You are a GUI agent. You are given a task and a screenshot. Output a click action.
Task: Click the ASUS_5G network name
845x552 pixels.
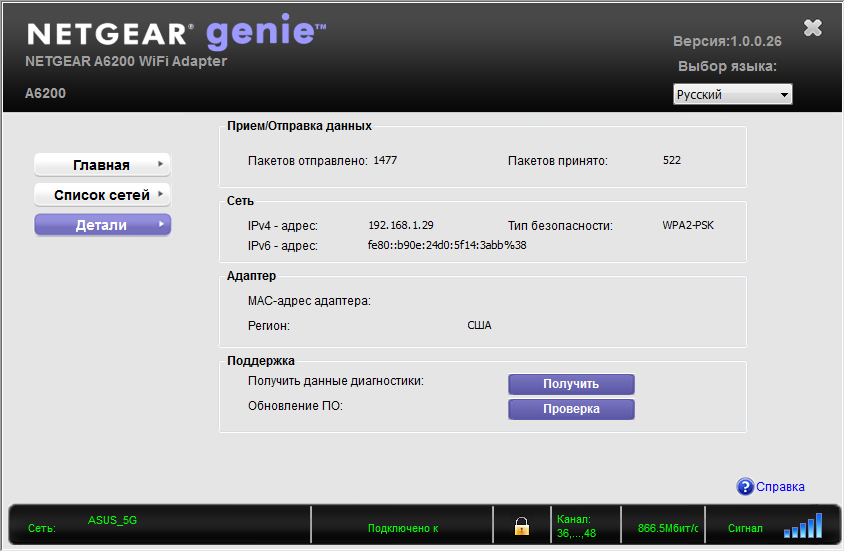pos(112,520)
